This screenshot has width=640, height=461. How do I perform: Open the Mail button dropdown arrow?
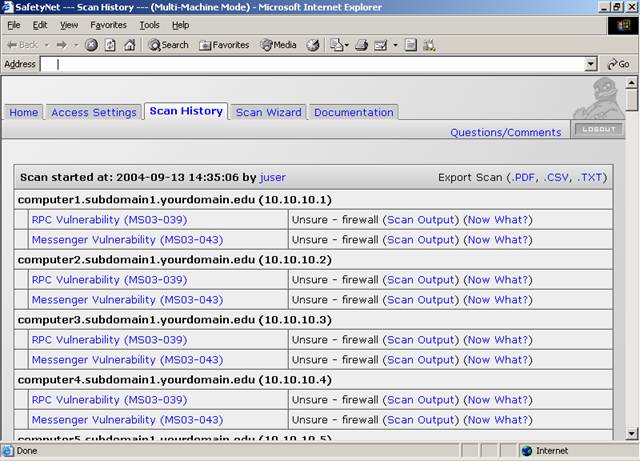pyautogui.click(x=347, y=45)
